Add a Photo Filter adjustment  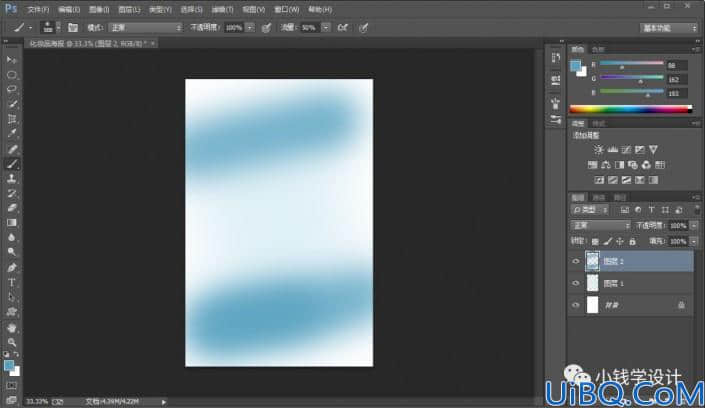(x=633, y=165)
